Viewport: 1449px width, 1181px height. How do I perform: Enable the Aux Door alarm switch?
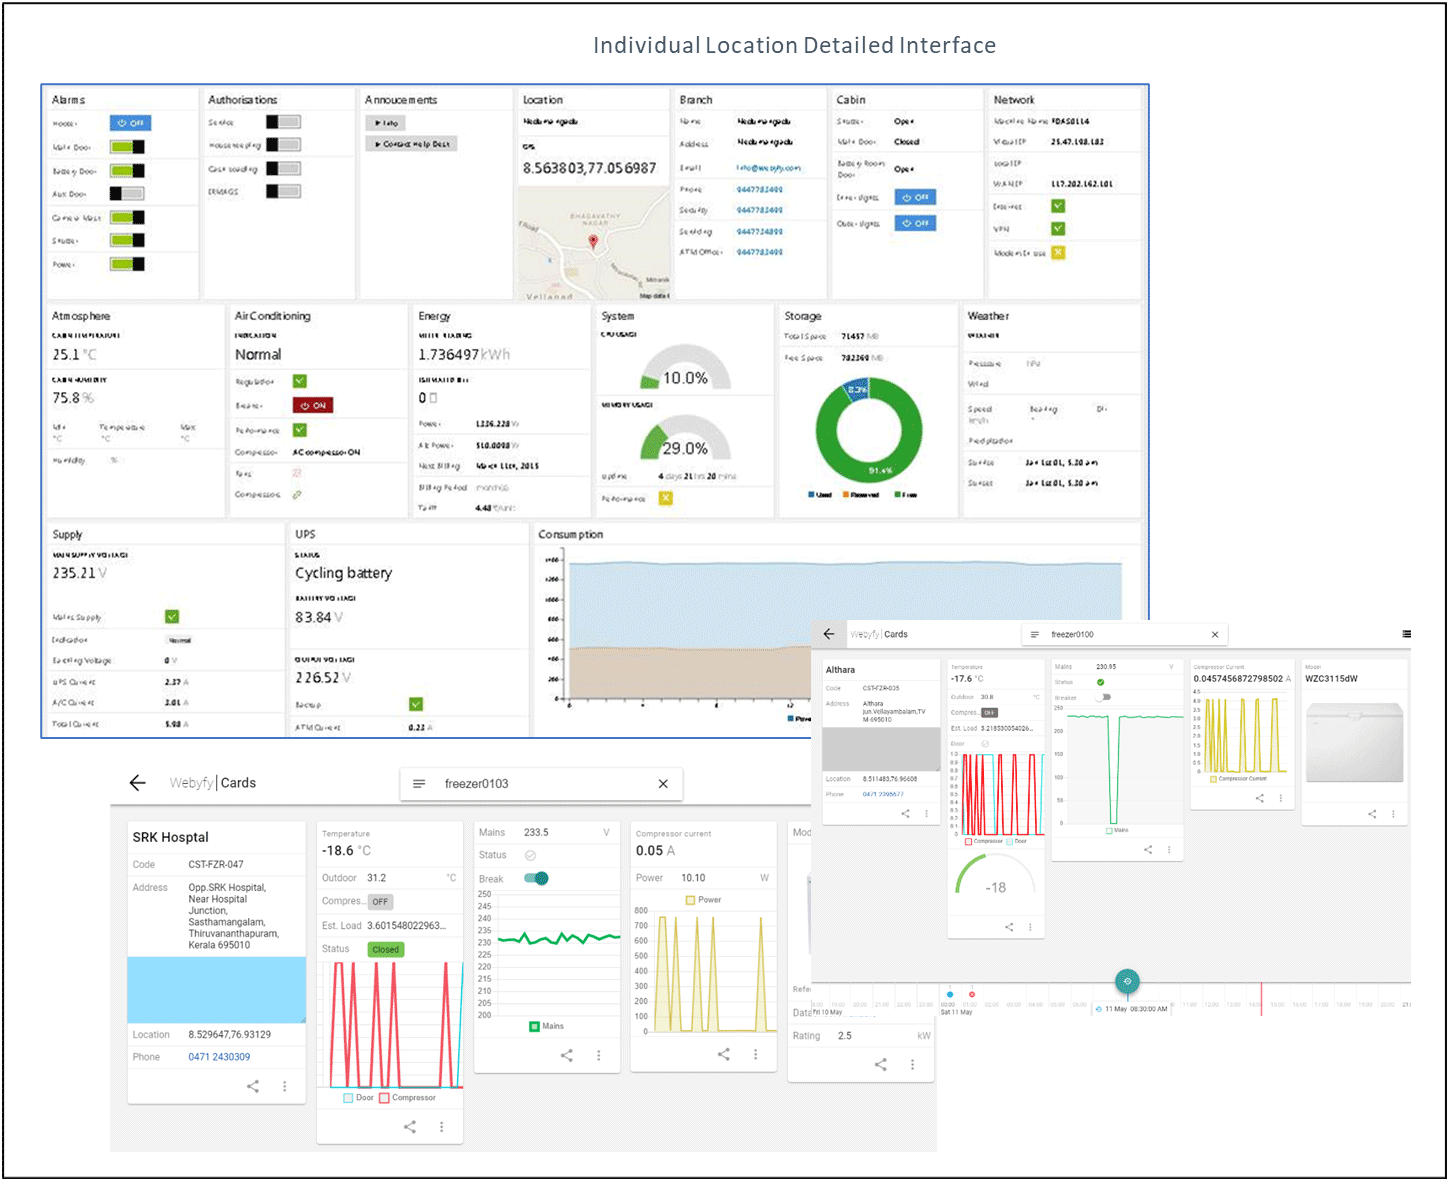tap(127, 194)
